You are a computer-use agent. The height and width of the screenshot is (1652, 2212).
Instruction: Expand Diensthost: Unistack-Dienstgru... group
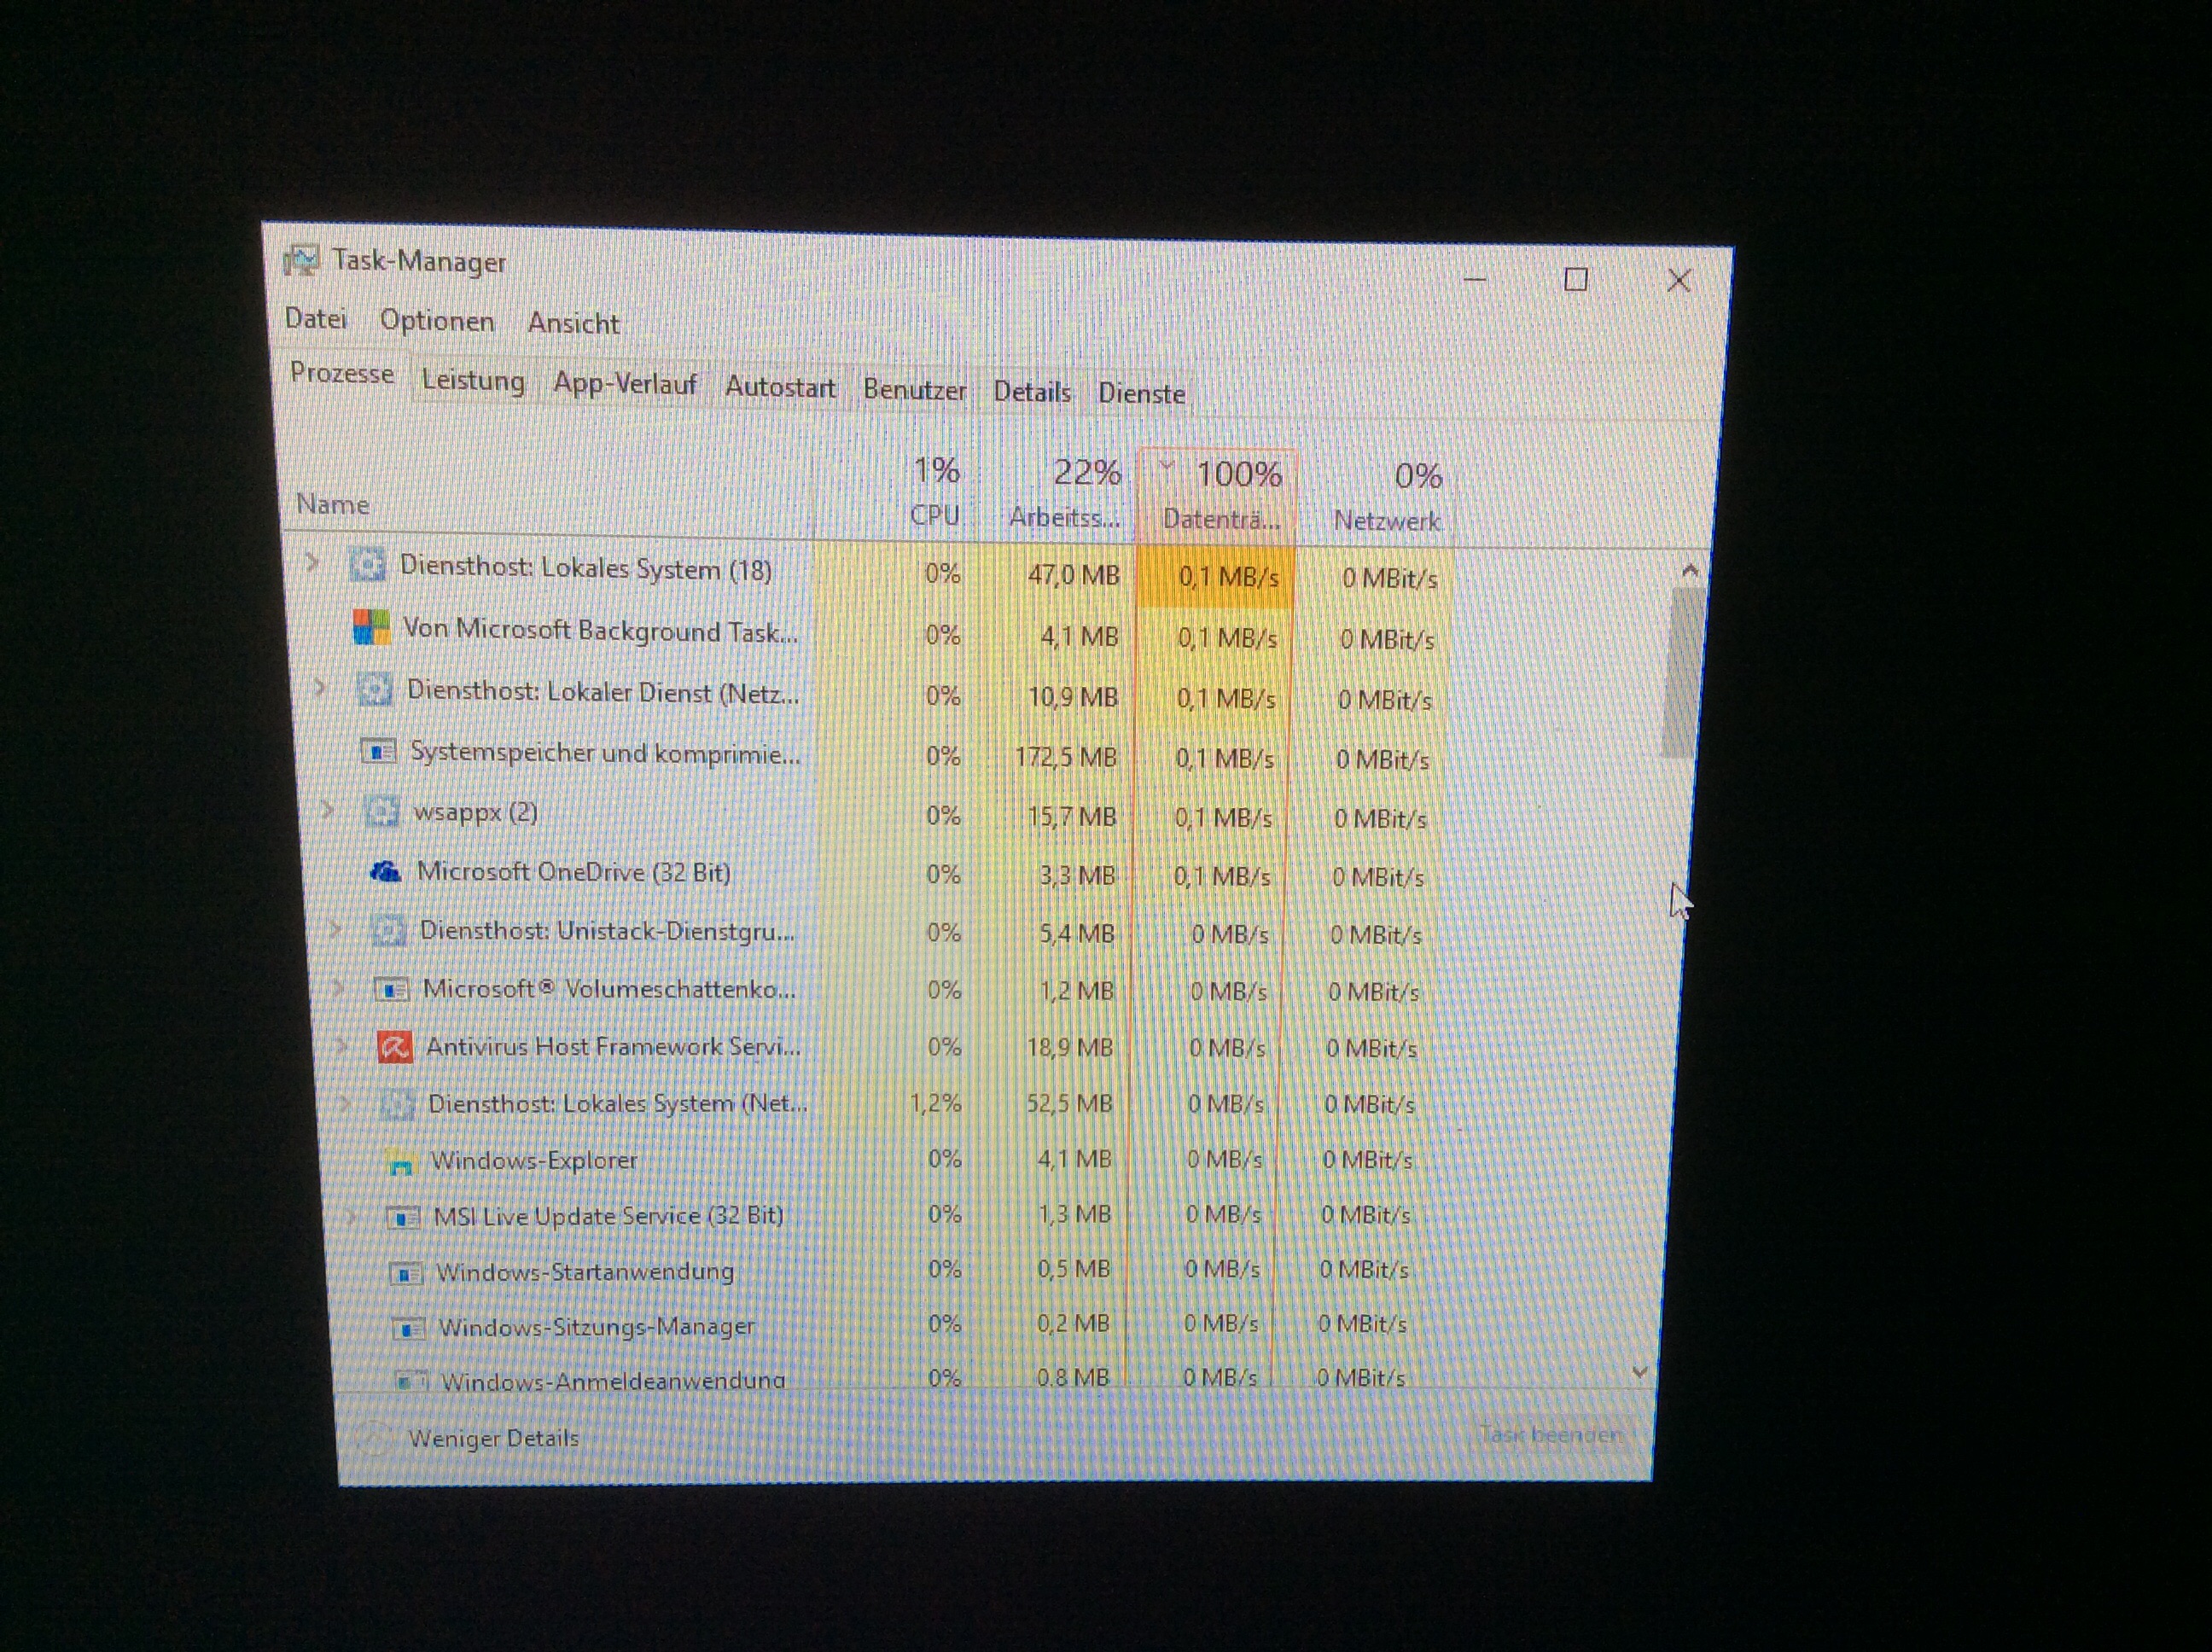335,928
